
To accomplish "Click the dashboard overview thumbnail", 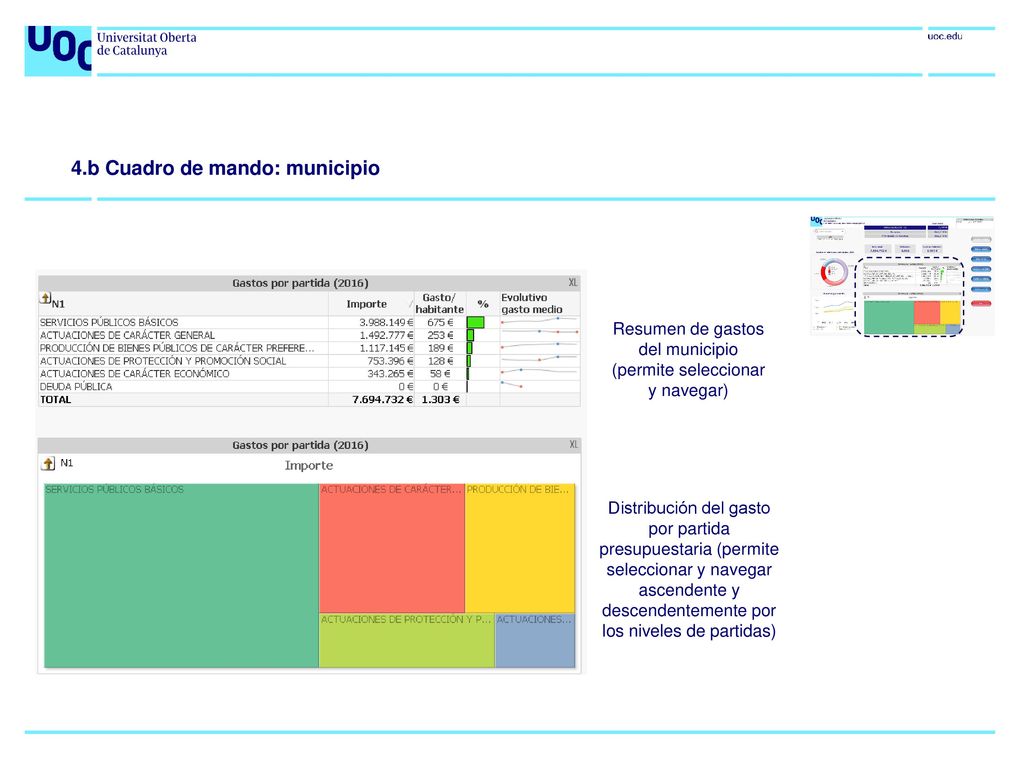I will [902, 276].
